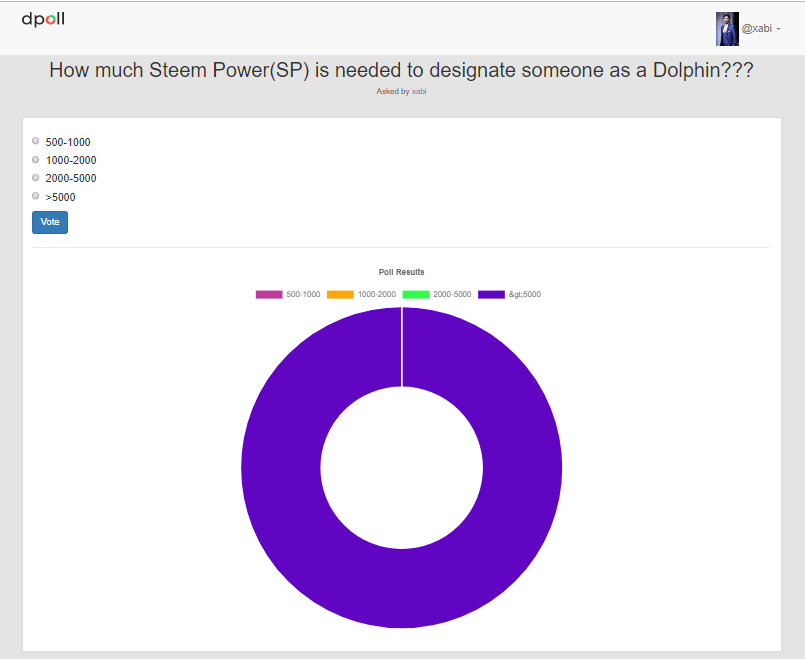Click the 2000-5000 answer label
Screen dimensions: 805x659
(71, 178)
